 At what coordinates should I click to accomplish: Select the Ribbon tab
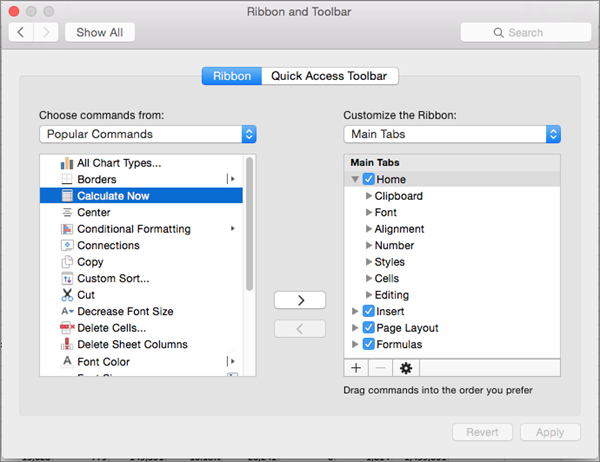point(231,76)
